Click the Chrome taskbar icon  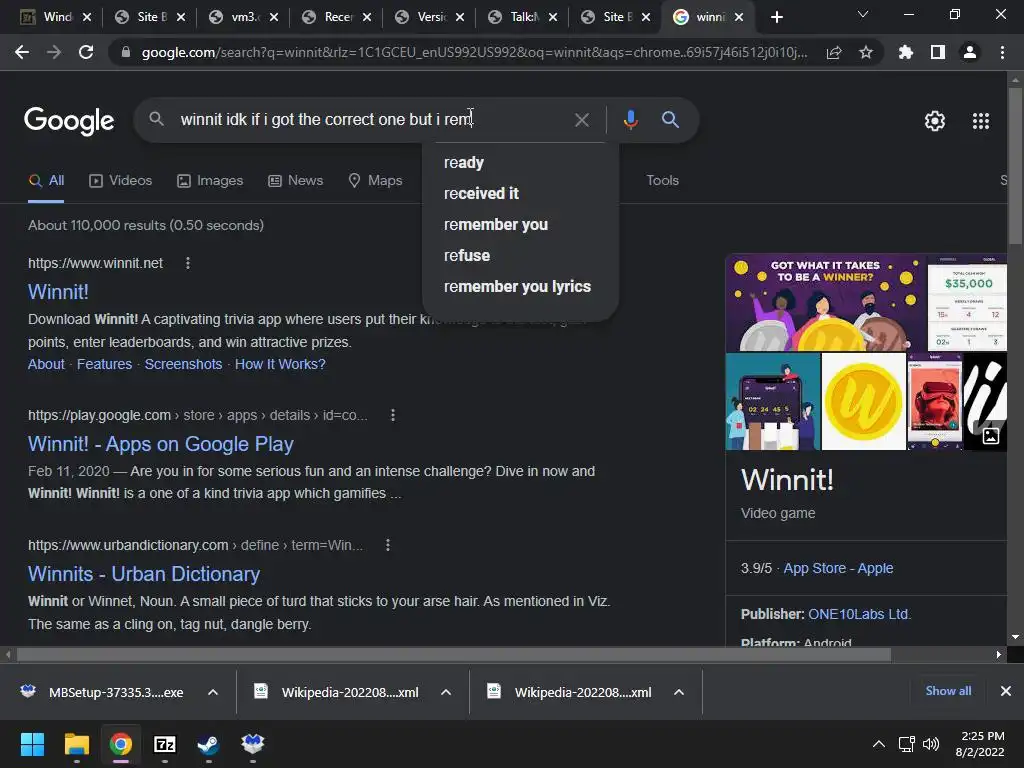tap(120, 744)
